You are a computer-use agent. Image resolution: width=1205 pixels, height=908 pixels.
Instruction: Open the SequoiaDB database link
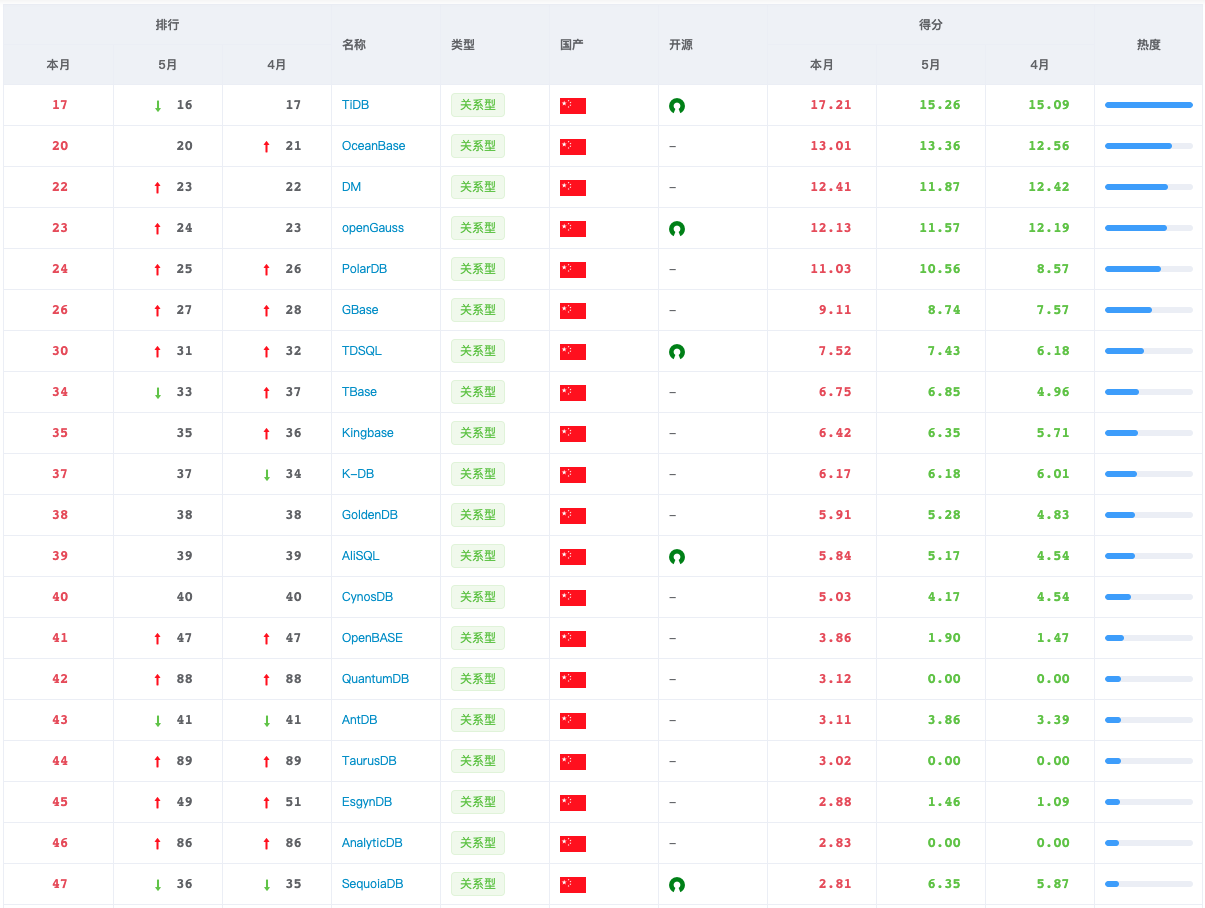click(x=373, y=884)
